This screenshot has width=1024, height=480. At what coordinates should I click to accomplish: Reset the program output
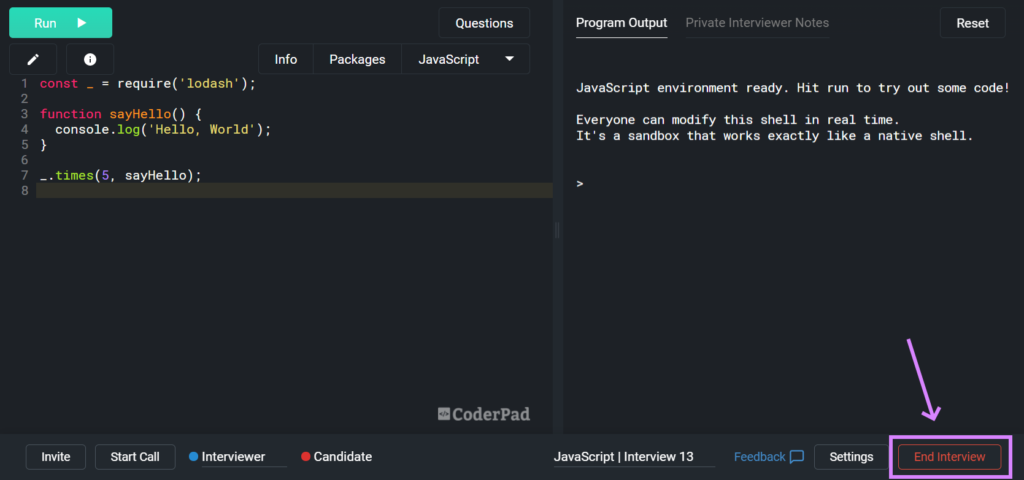[x=972, y=23]
